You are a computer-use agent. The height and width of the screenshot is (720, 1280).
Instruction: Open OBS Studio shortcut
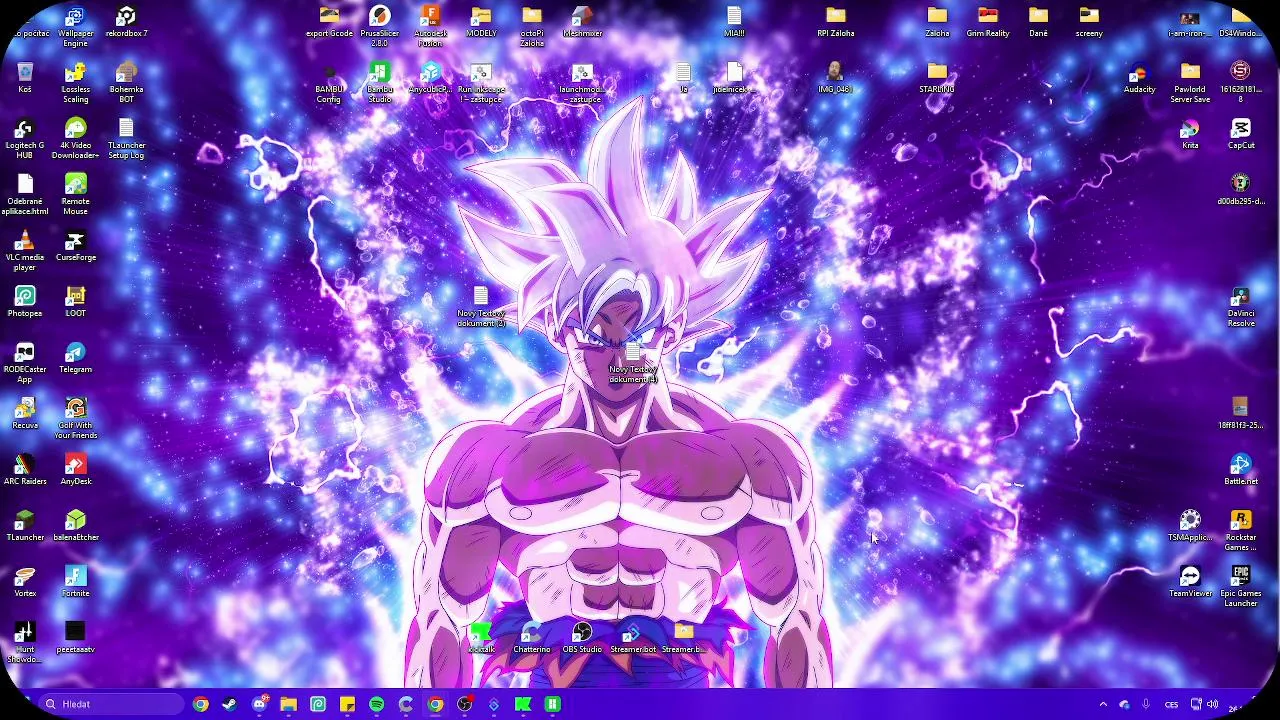click(582, 638)
